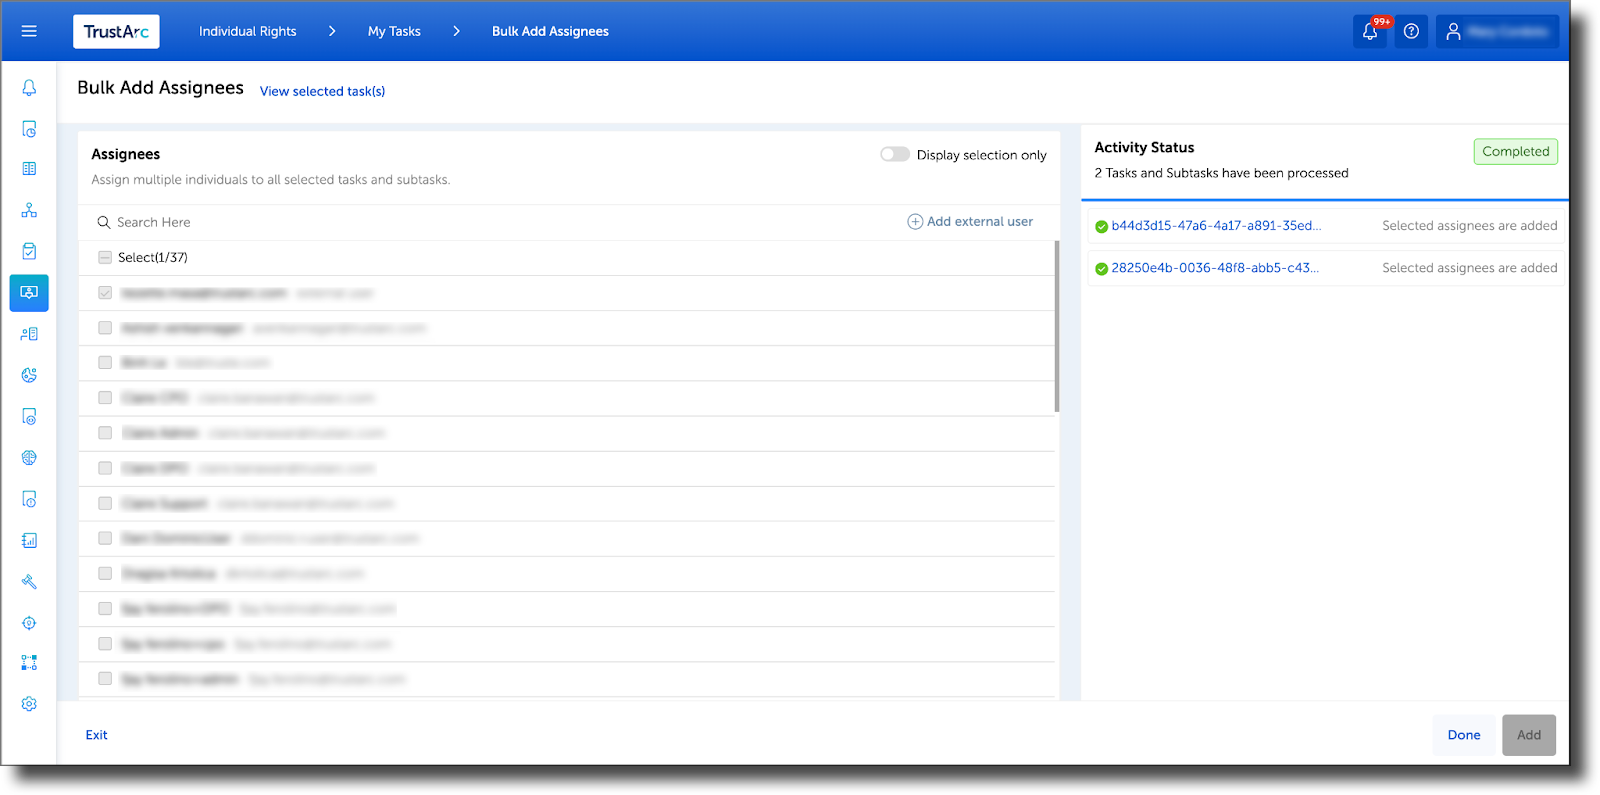
Task: Click the Completed status badge
Action: tap(1516, 151)
